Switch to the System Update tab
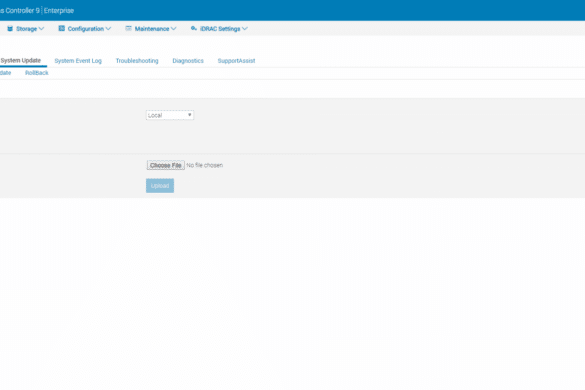 tap(21, 60)
